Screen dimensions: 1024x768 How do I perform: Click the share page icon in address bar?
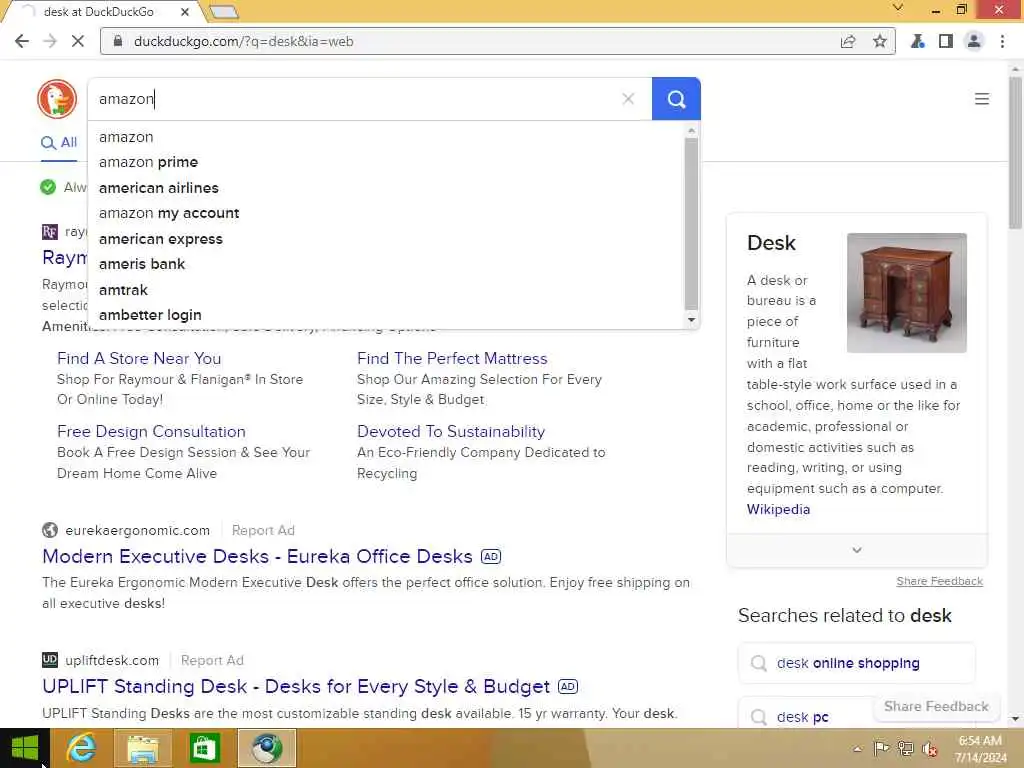[x=848, y=41]
